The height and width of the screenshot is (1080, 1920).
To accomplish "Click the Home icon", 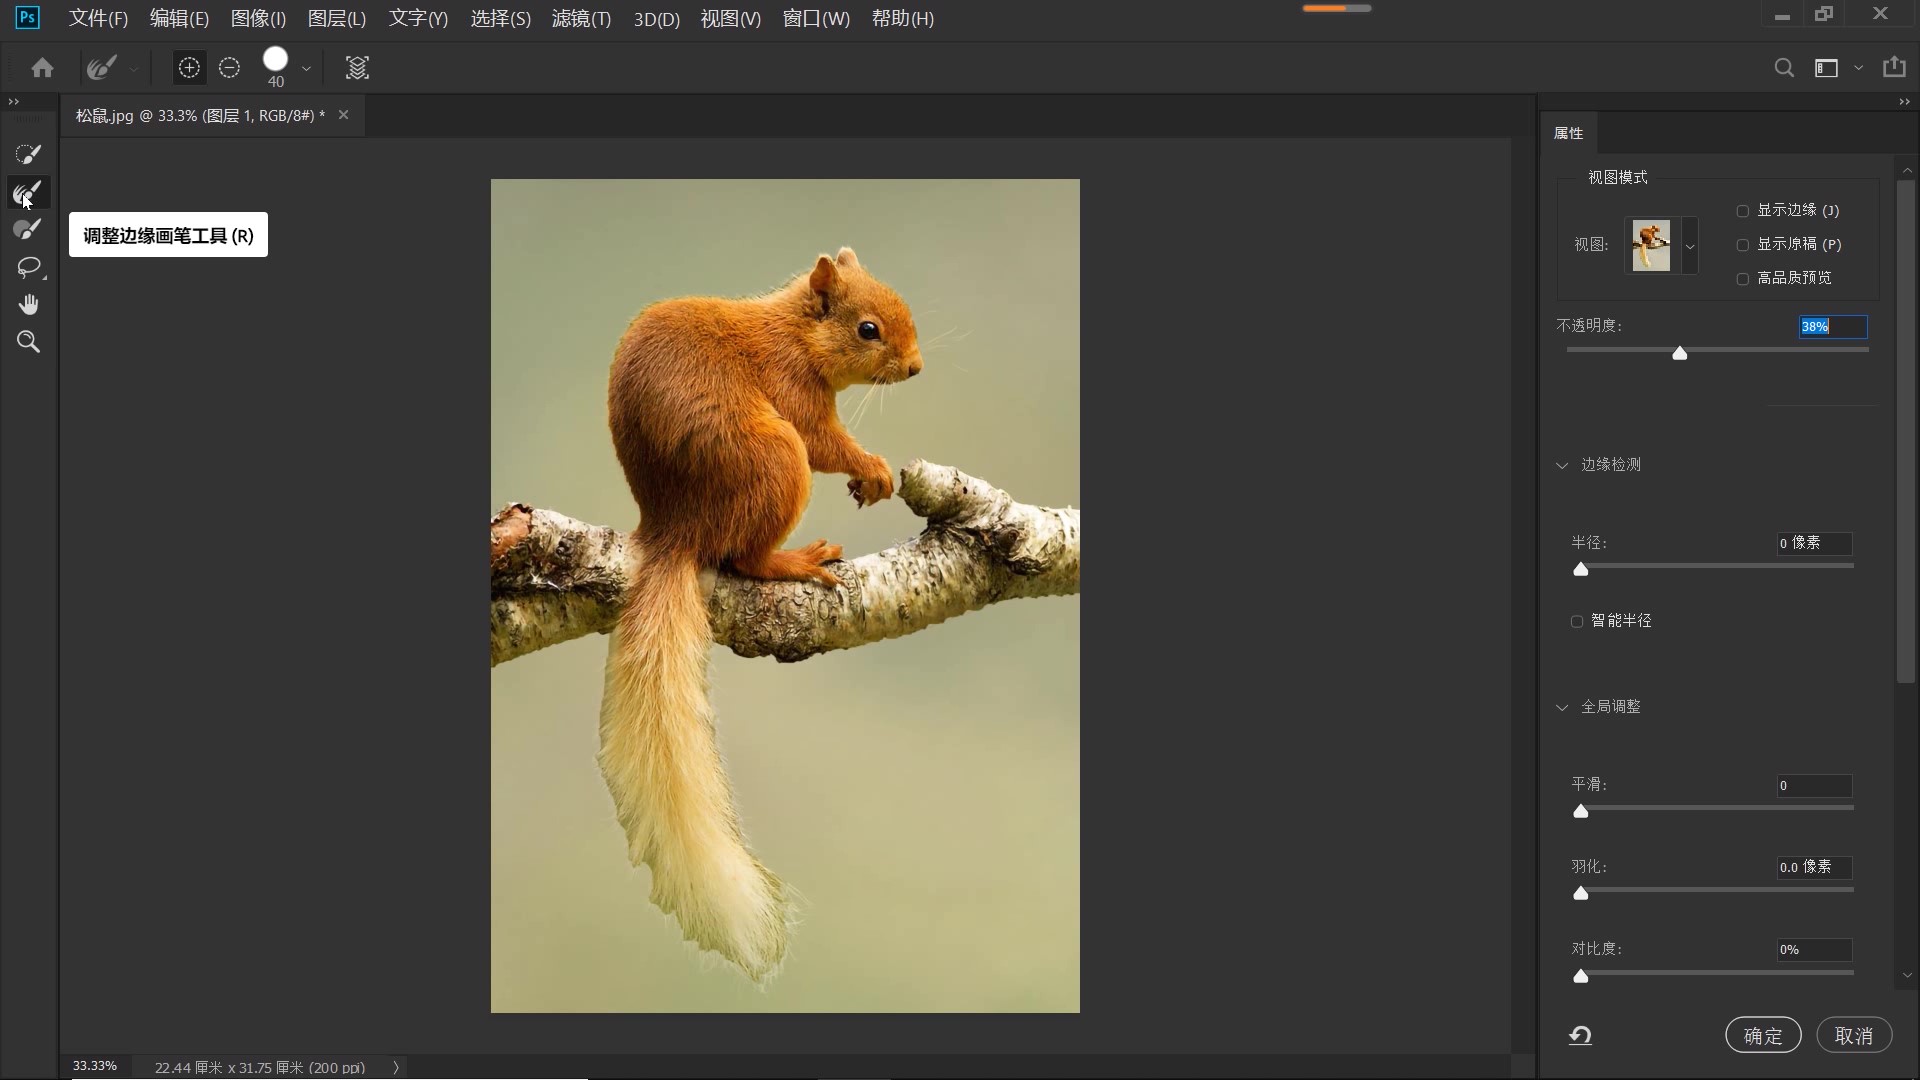I will click(x=42, y=68).
